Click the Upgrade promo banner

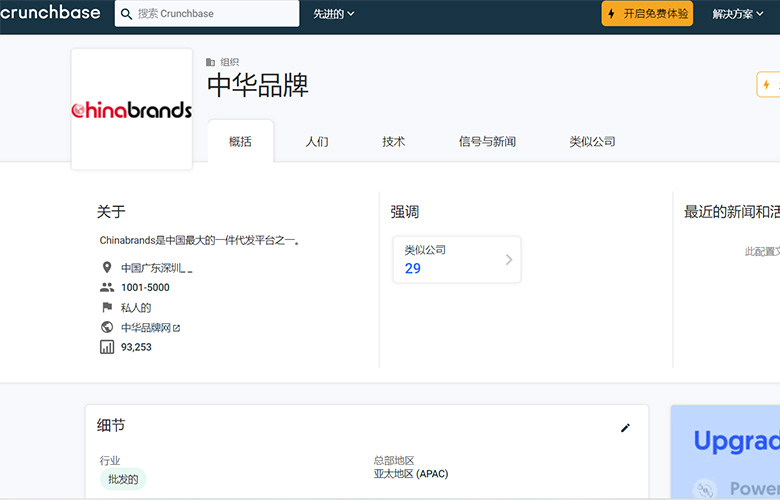[725, 452]
